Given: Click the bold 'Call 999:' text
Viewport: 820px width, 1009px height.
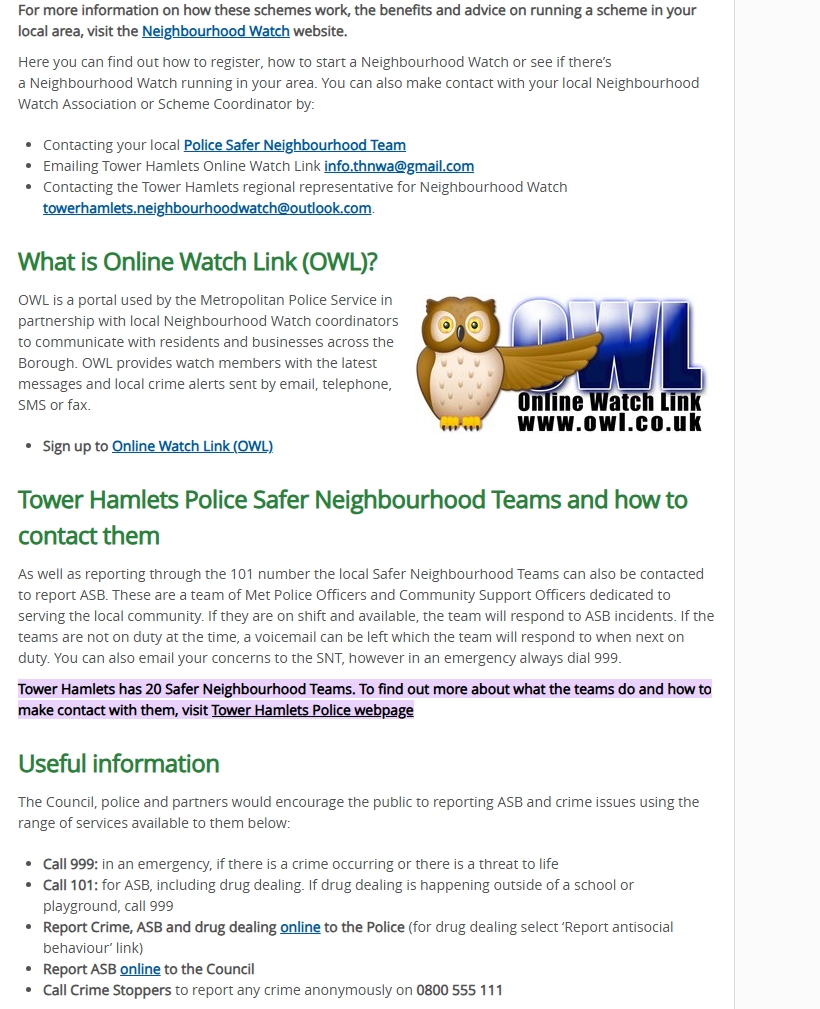Looking at the screenshot, I should (x=70, y=864).
